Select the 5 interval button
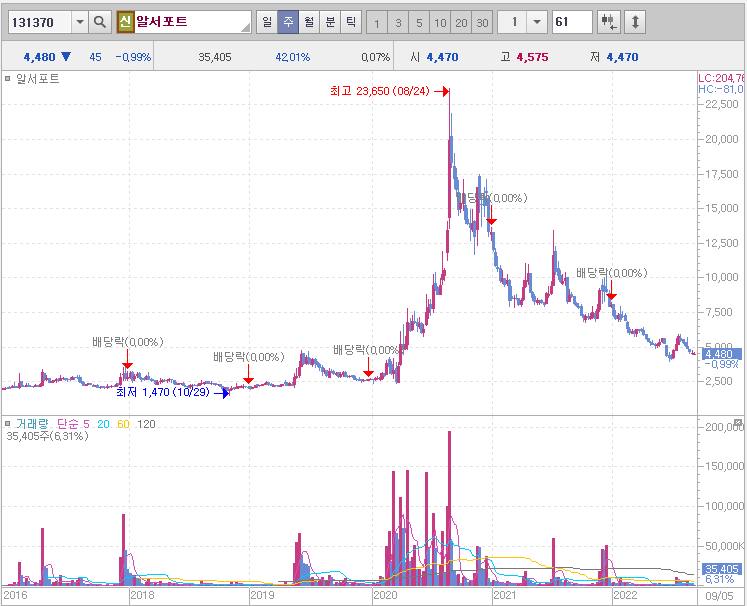 [x=419, y=22]
